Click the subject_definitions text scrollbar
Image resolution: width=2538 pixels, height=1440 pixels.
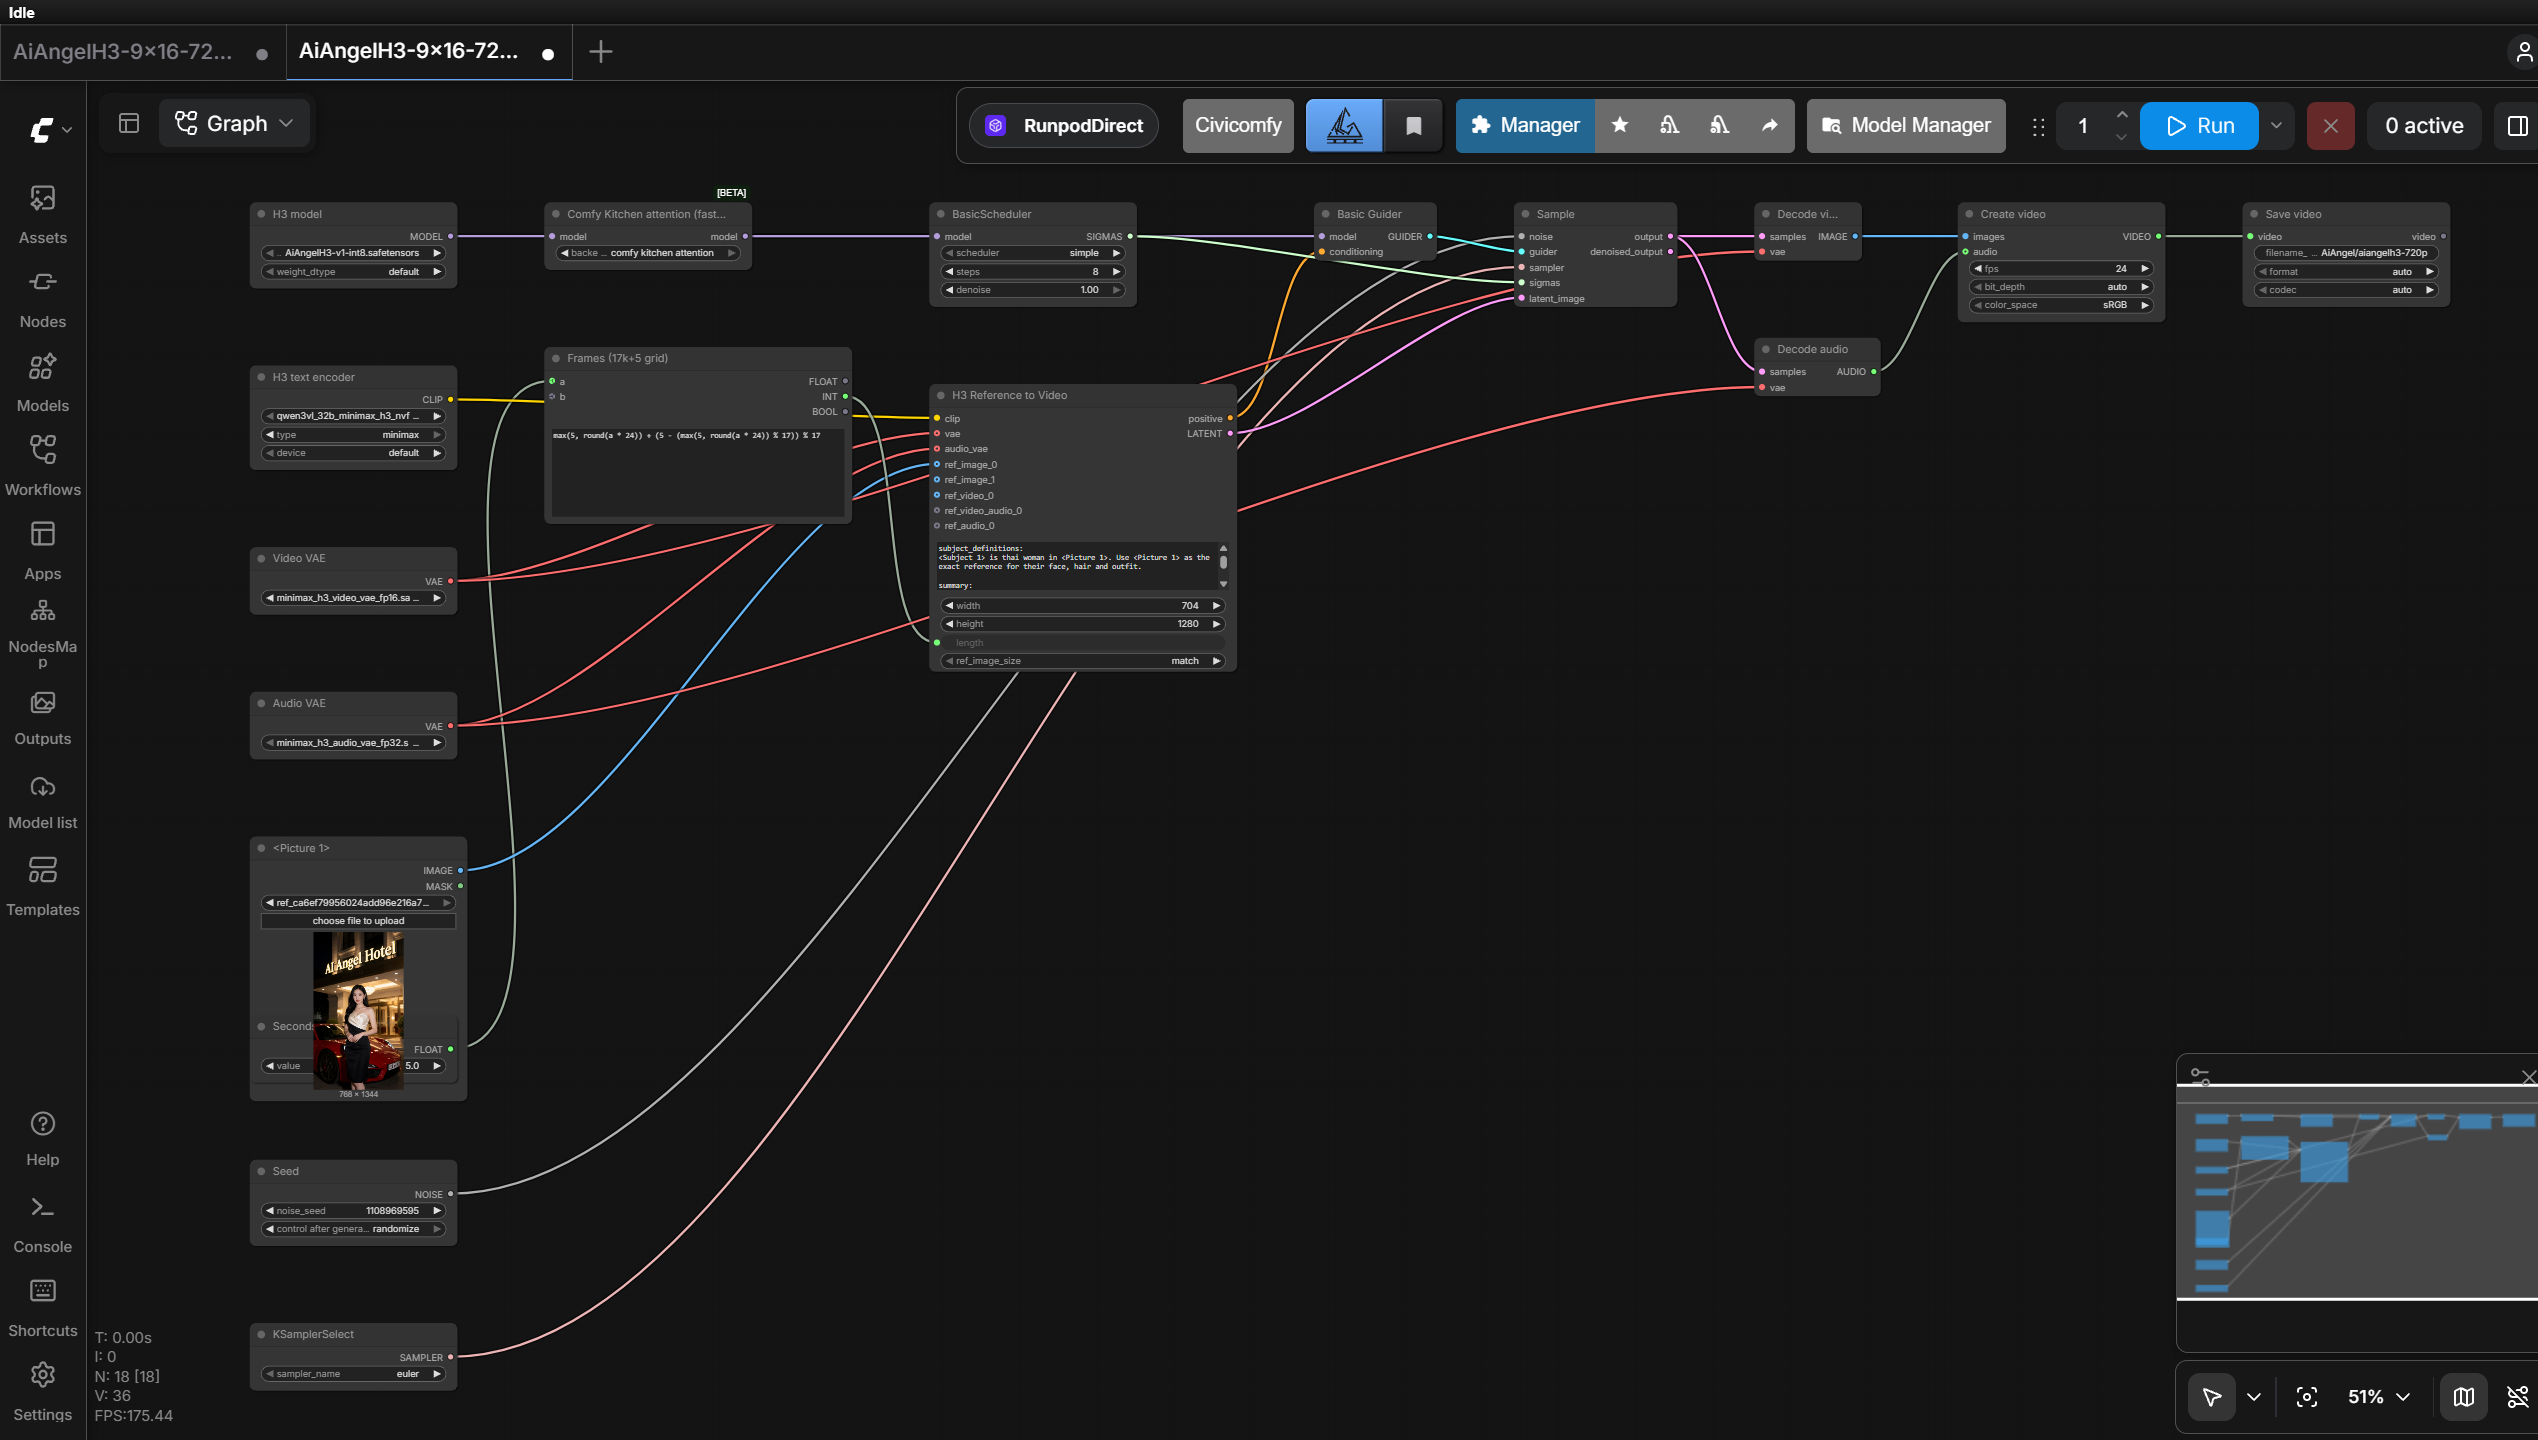(1222, 563)
